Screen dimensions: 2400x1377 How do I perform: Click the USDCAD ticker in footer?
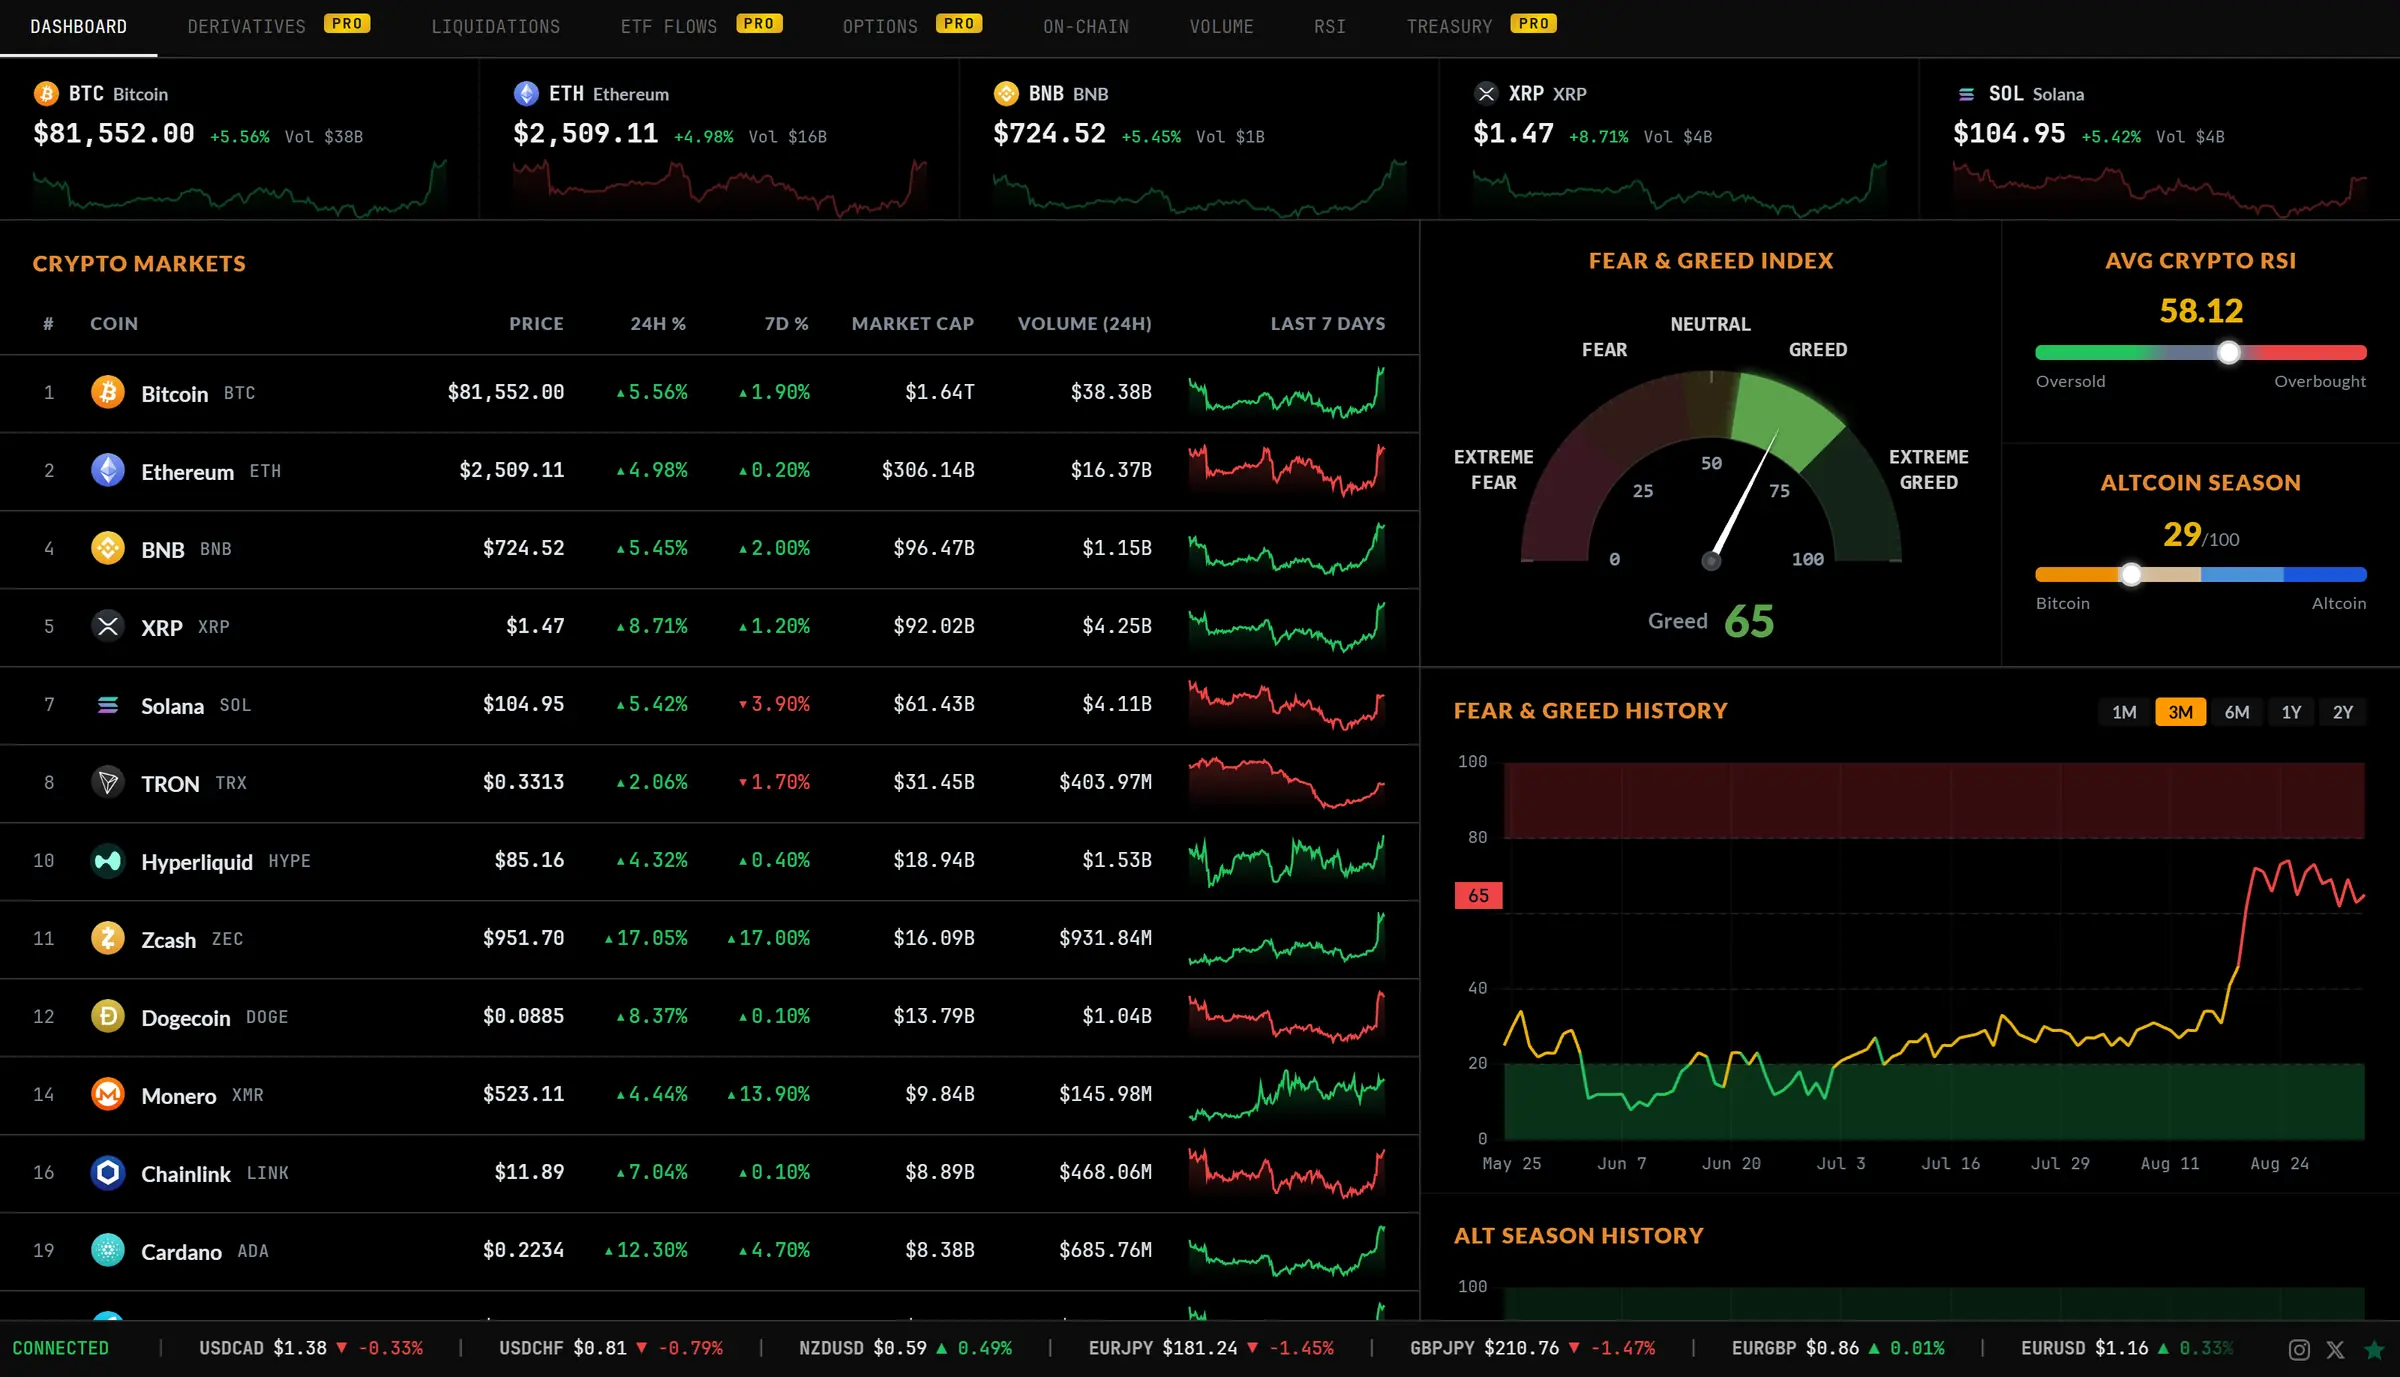311,1348
